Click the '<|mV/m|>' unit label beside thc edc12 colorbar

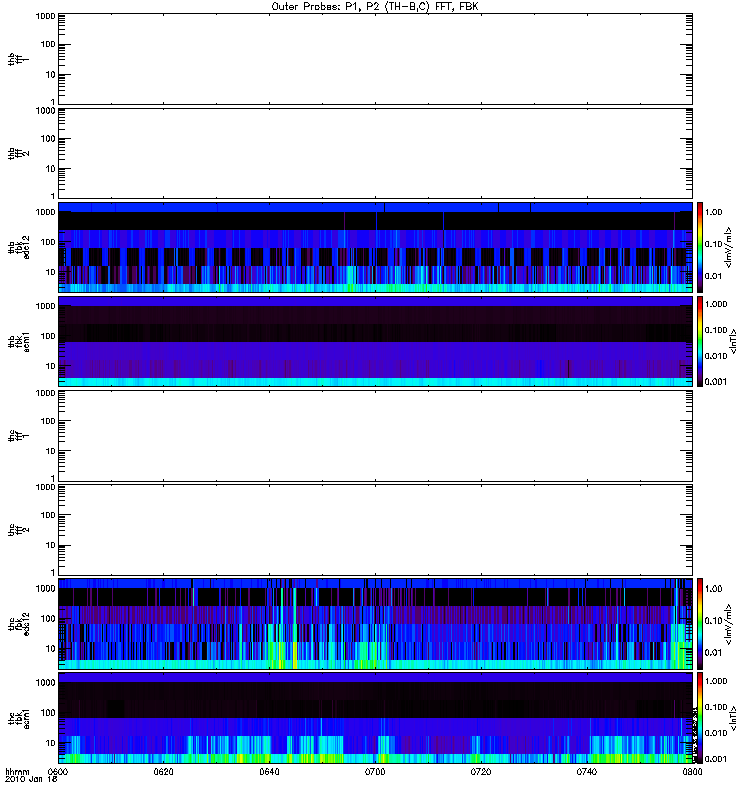click(729, 624)
